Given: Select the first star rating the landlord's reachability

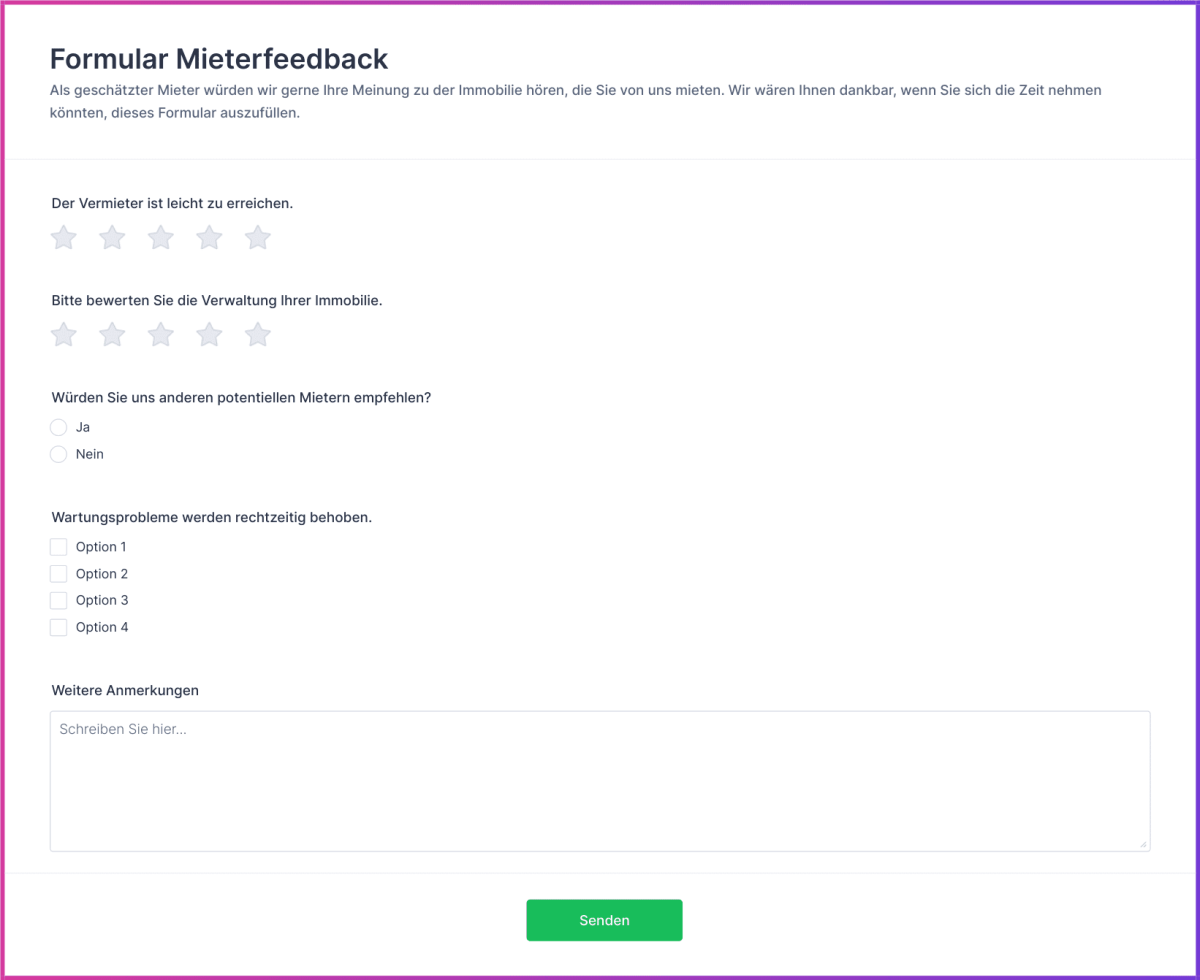Looking at the screenshot, I should tap(63, 238).
